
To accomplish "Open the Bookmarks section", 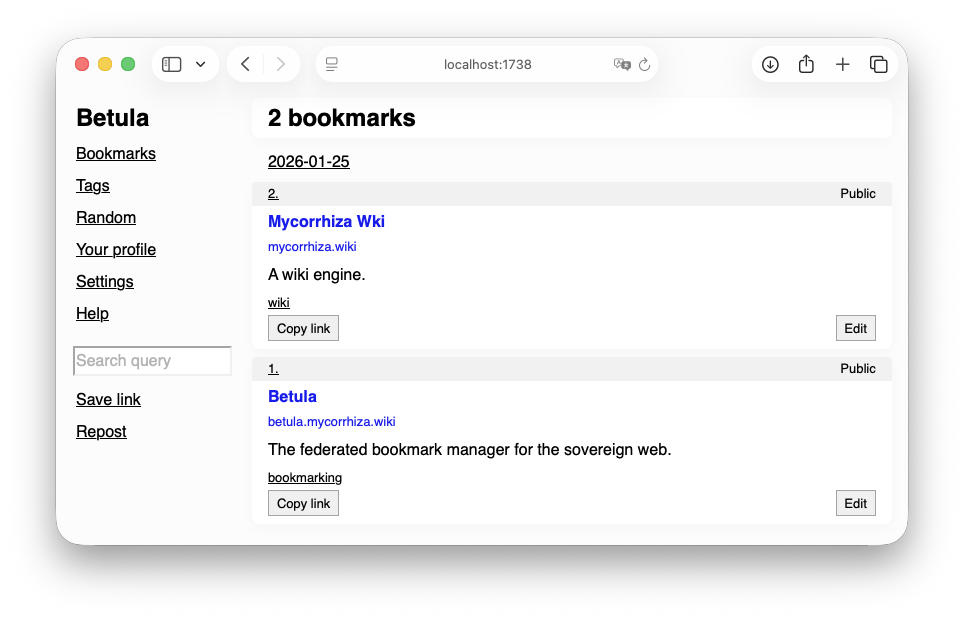I will [115, 153].
